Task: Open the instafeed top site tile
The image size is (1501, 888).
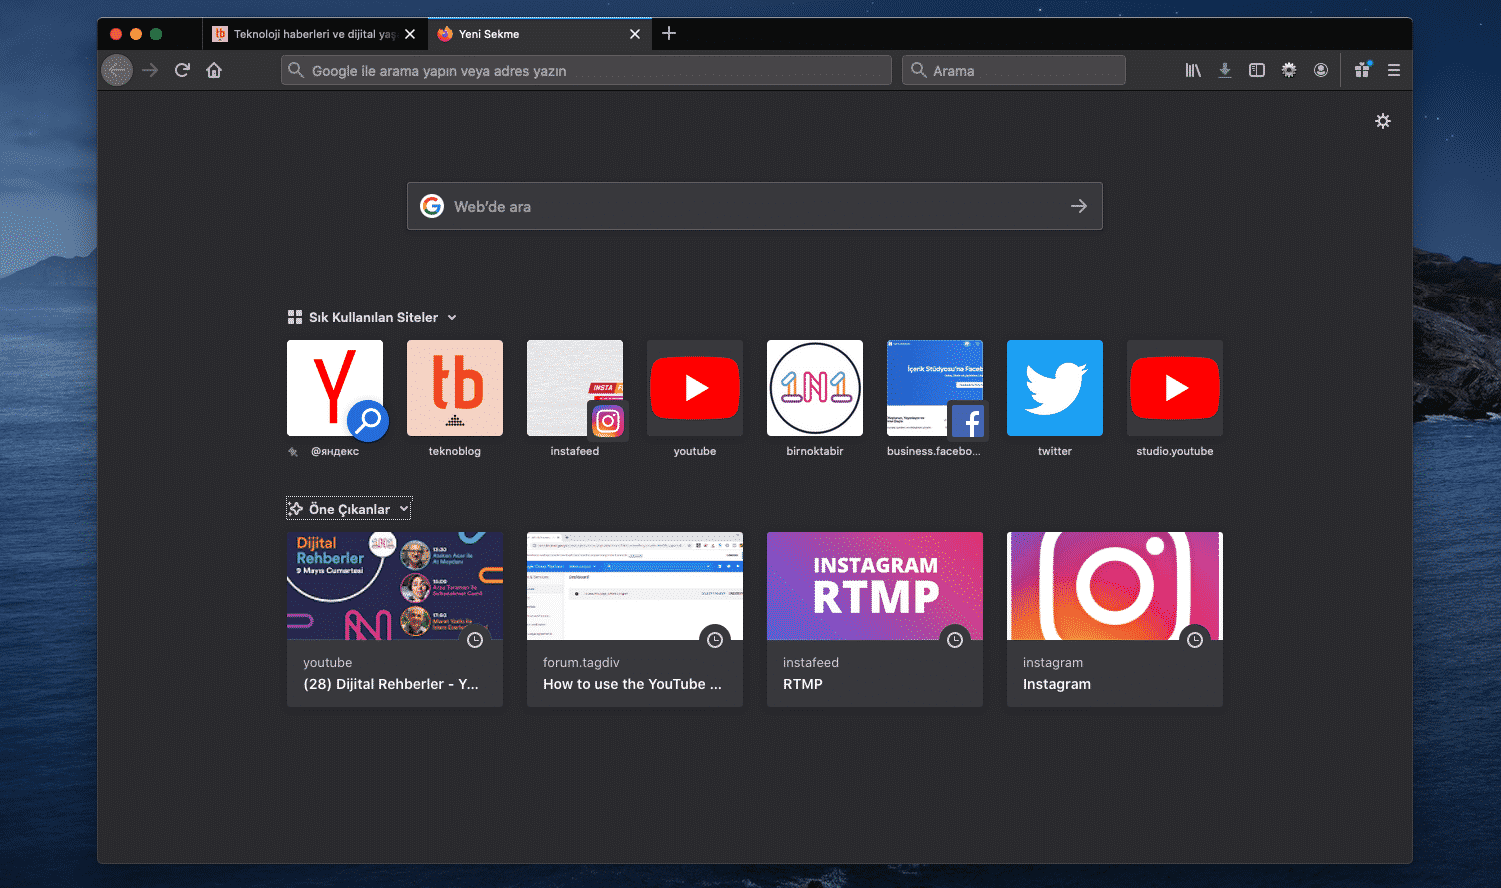Action: [575, 388]
